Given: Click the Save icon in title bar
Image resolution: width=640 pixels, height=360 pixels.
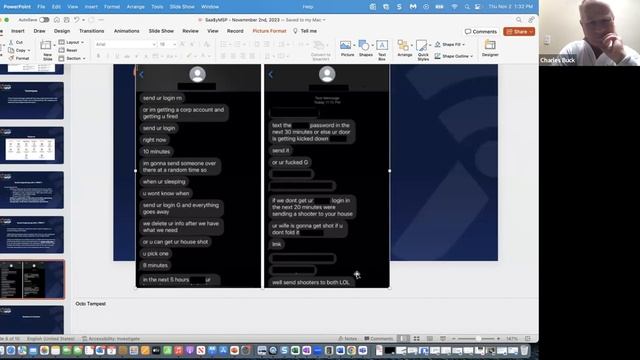Looking at the screenshot, I should (67, 20).
